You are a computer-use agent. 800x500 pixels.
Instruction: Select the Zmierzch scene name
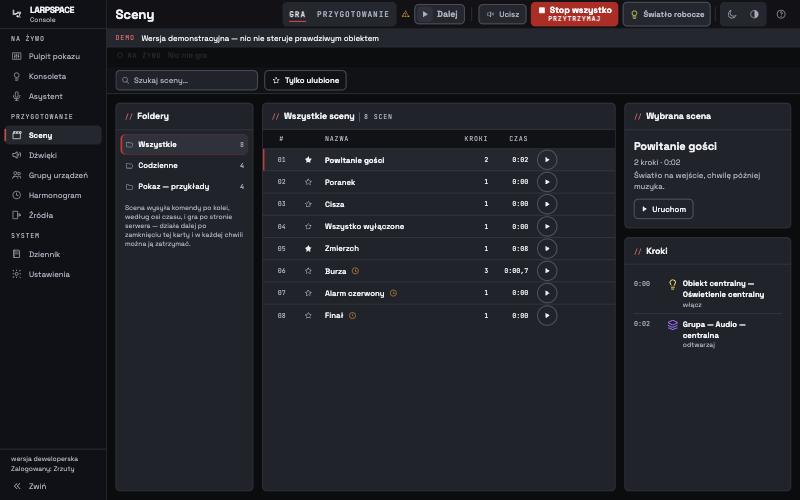click(342, 248)
